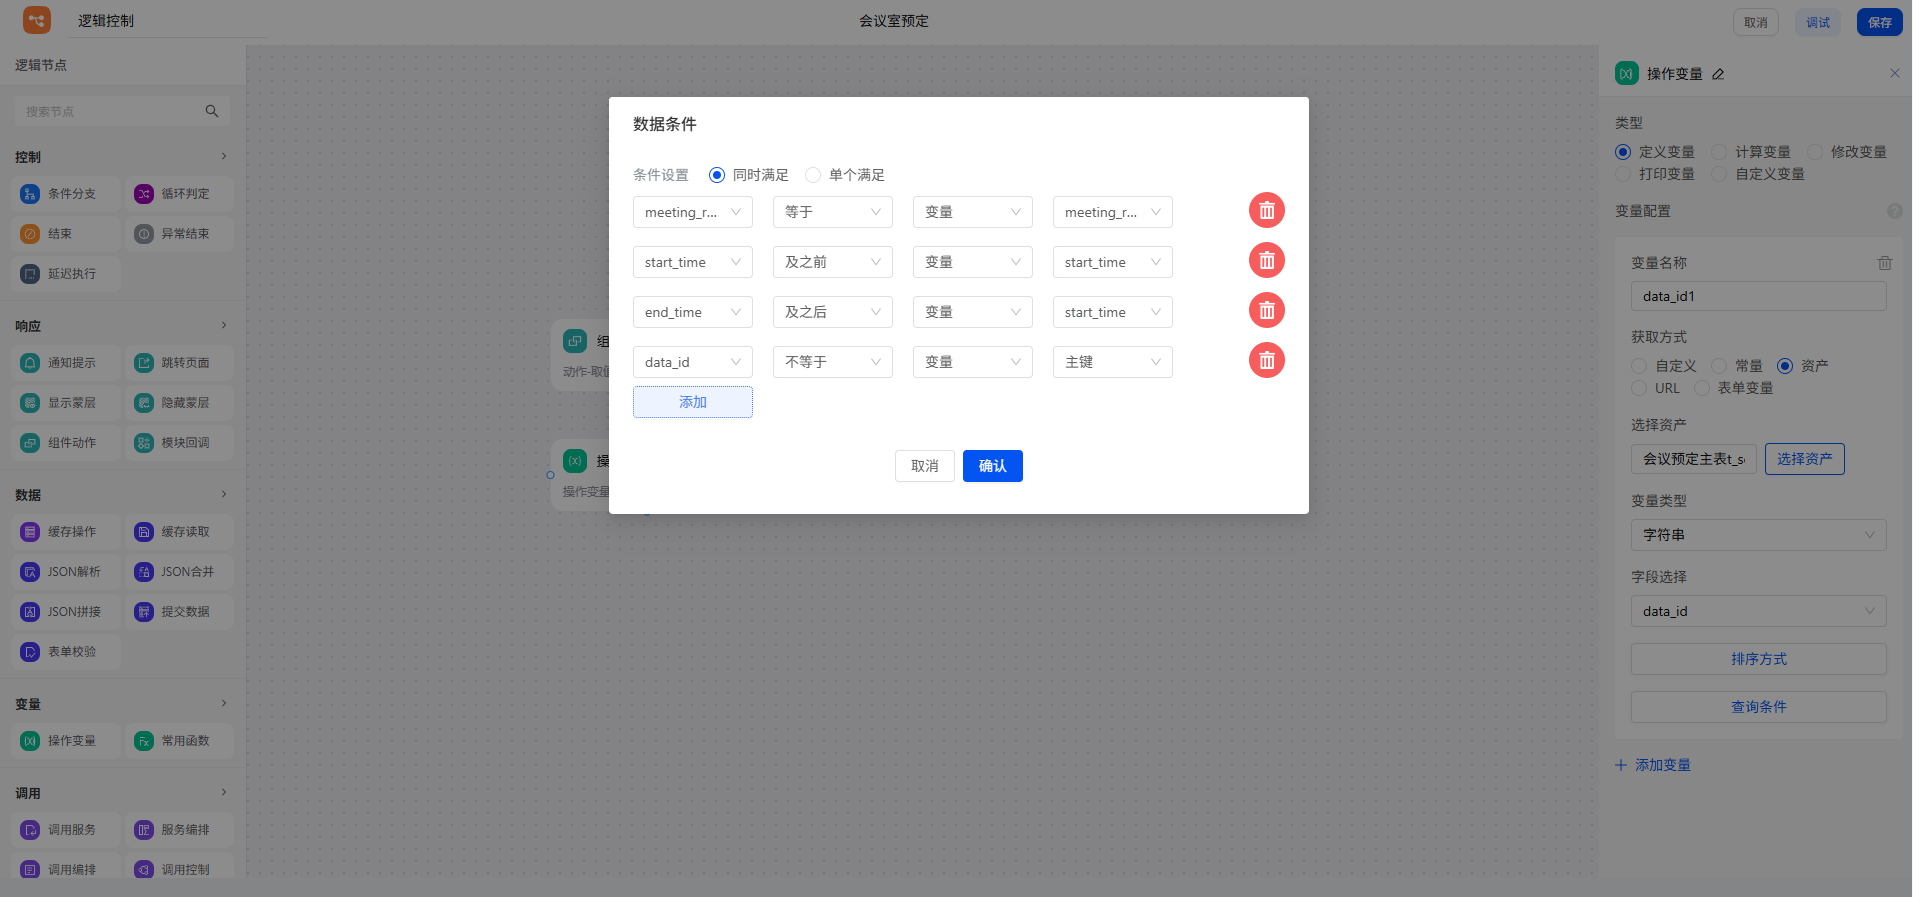Click the help icon beside 变量配置
Image resolution: width=1913 pixels, height=897 pixels.
coord(1894,211)
